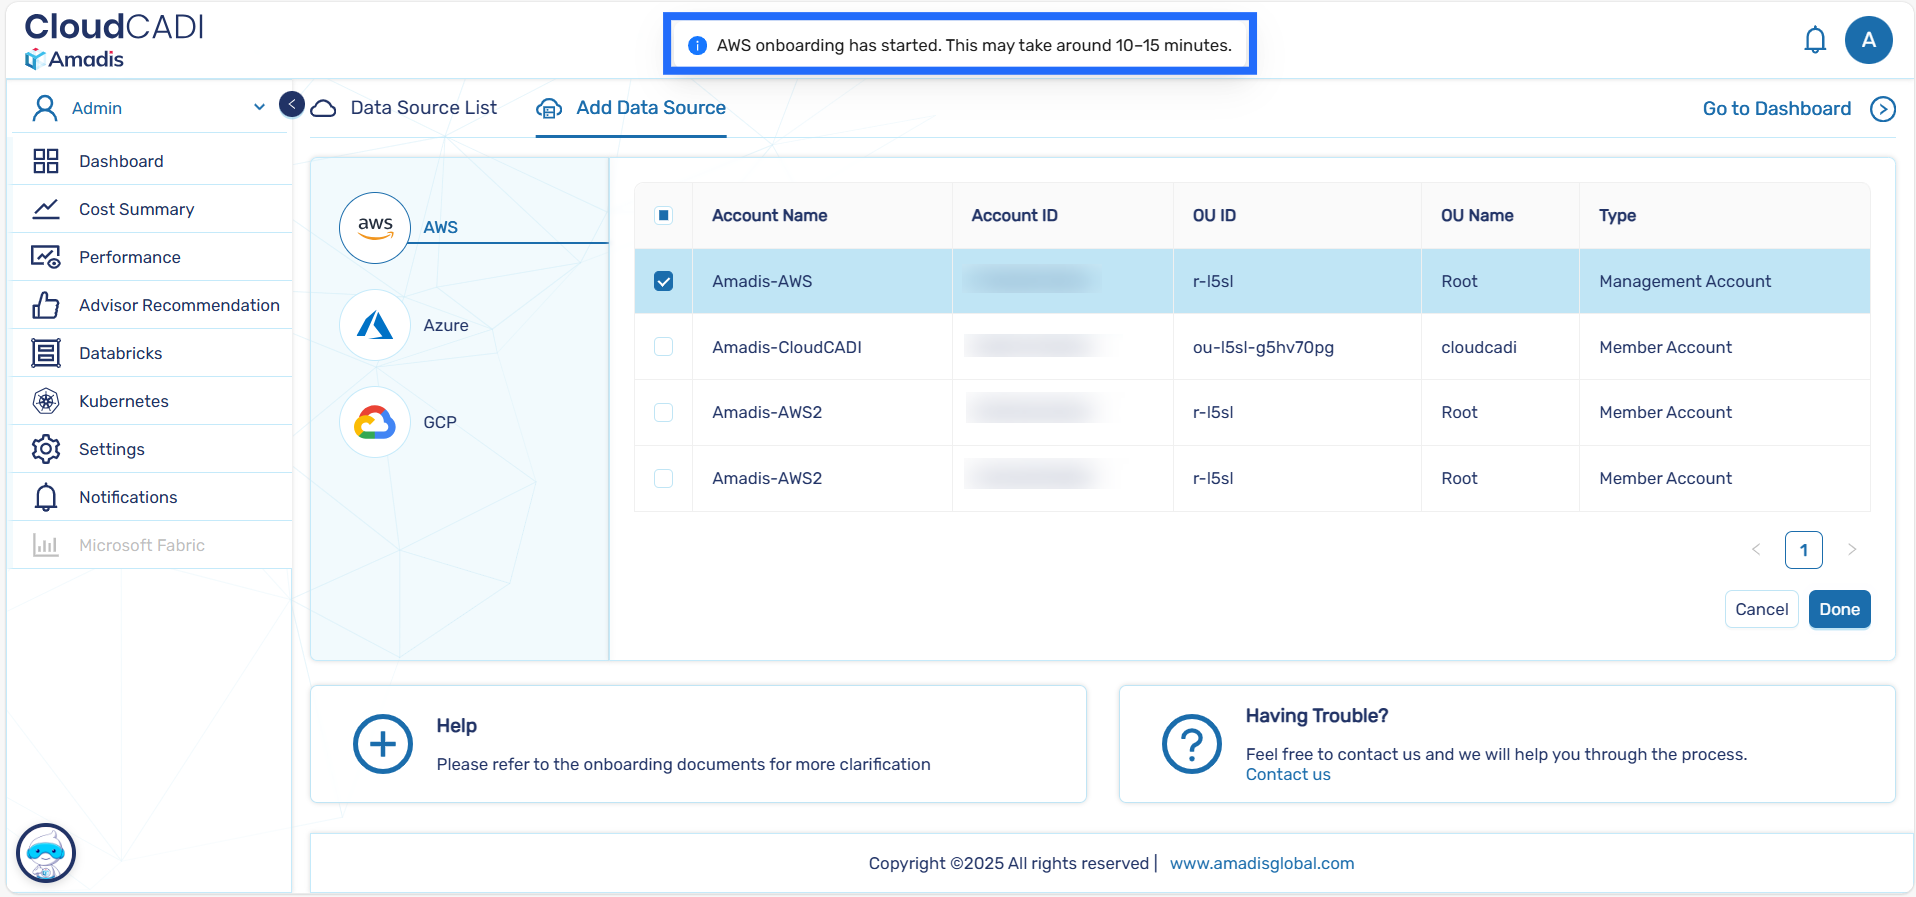Click the Help plus circle icon
1916x897 pixels.
pos(382,744)
